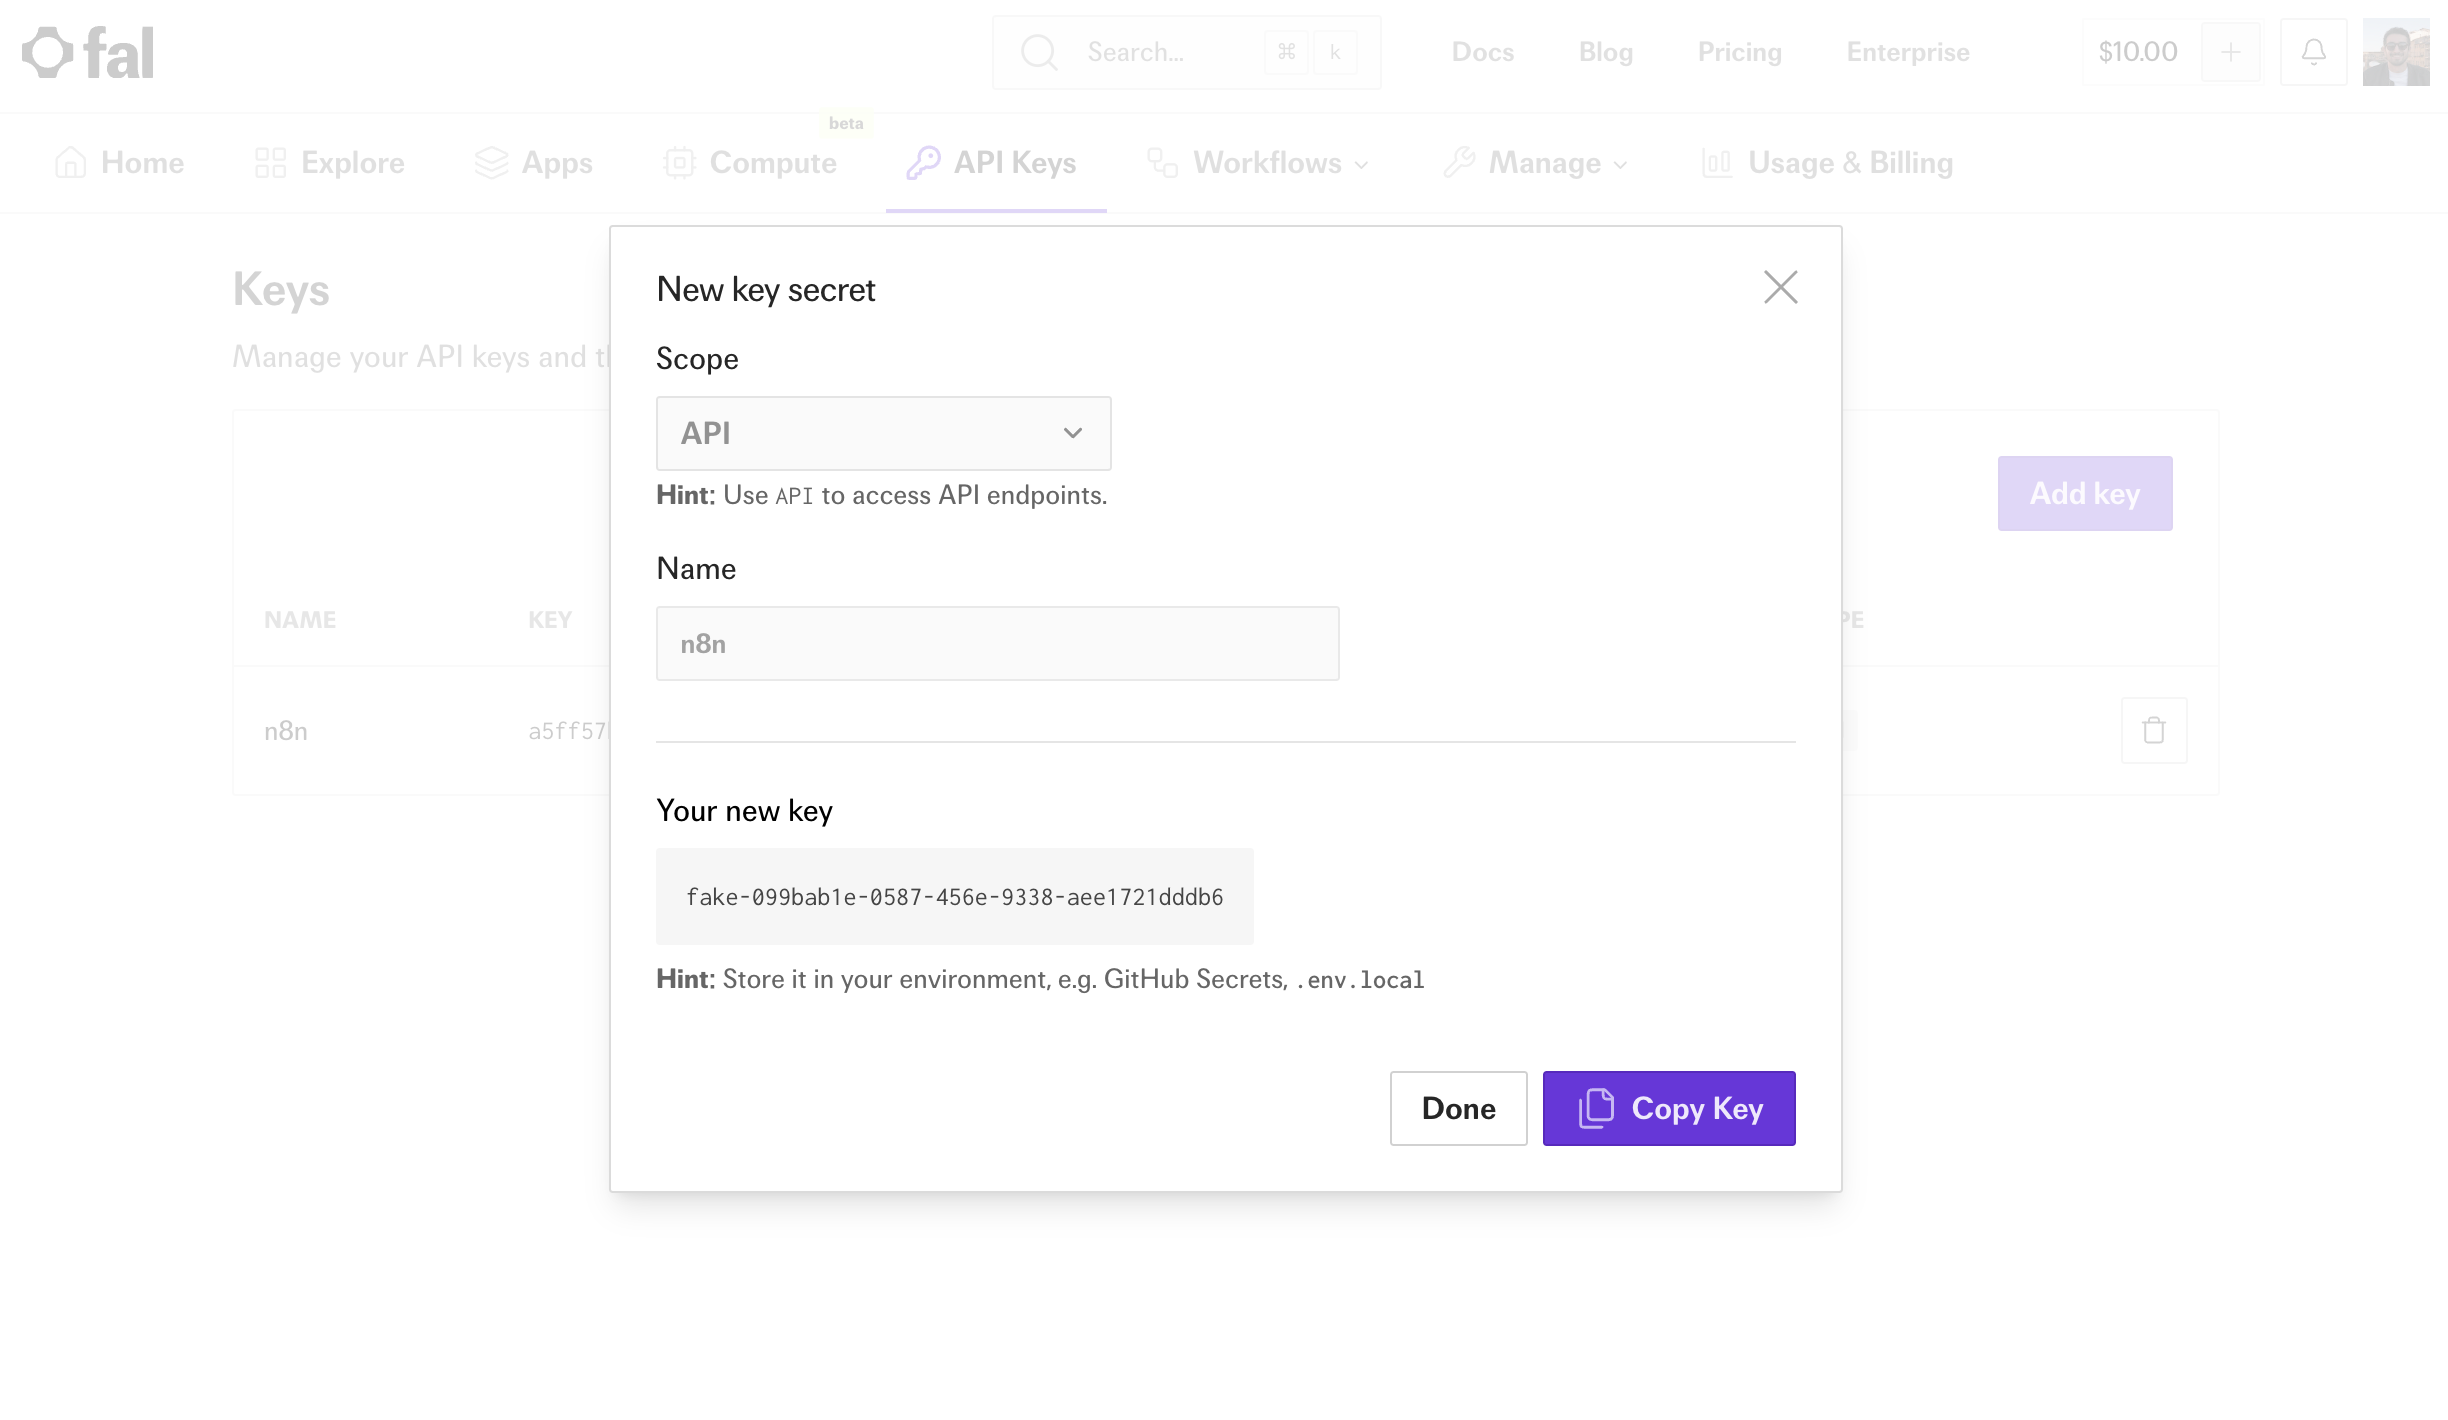Screen dimensions: 2448x1420
Task: Open the user profile avatar
Action: coord(2396,52)
